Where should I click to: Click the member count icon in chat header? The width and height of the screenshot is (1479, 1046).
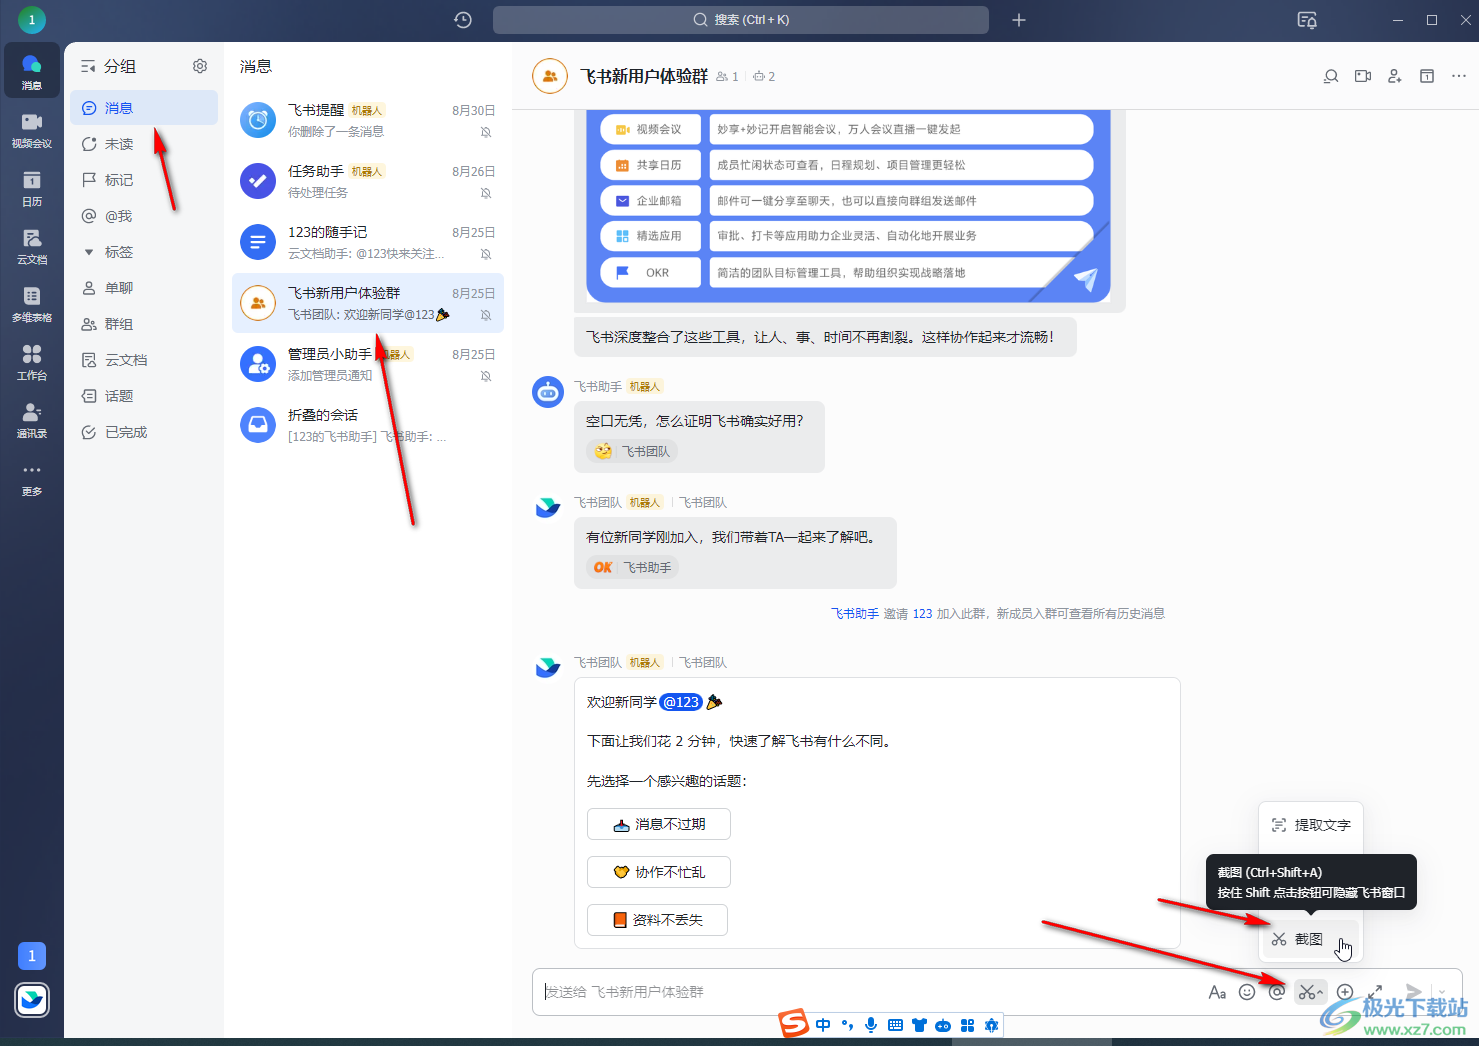727,76
